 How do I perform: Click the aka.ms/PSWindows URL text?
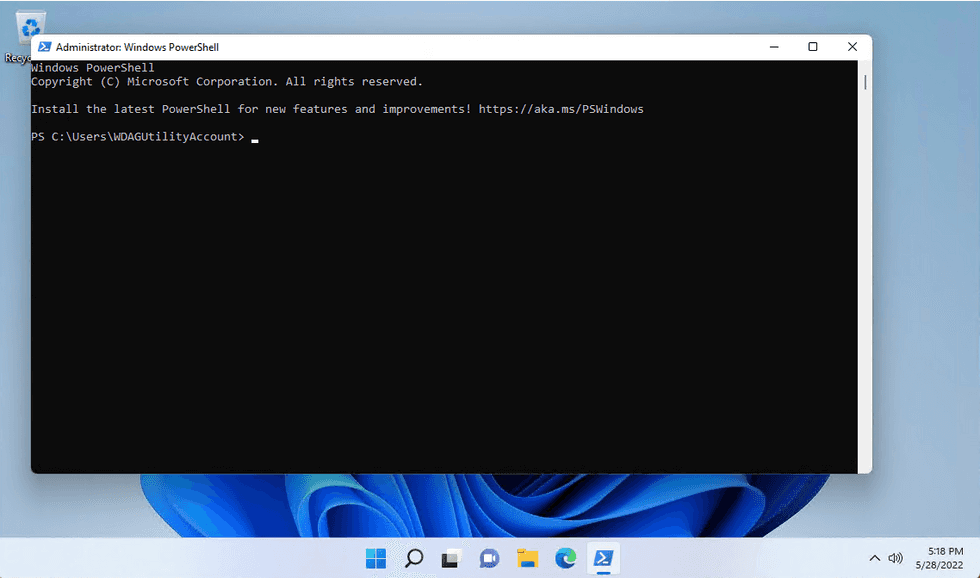click(x=561, y=109)
